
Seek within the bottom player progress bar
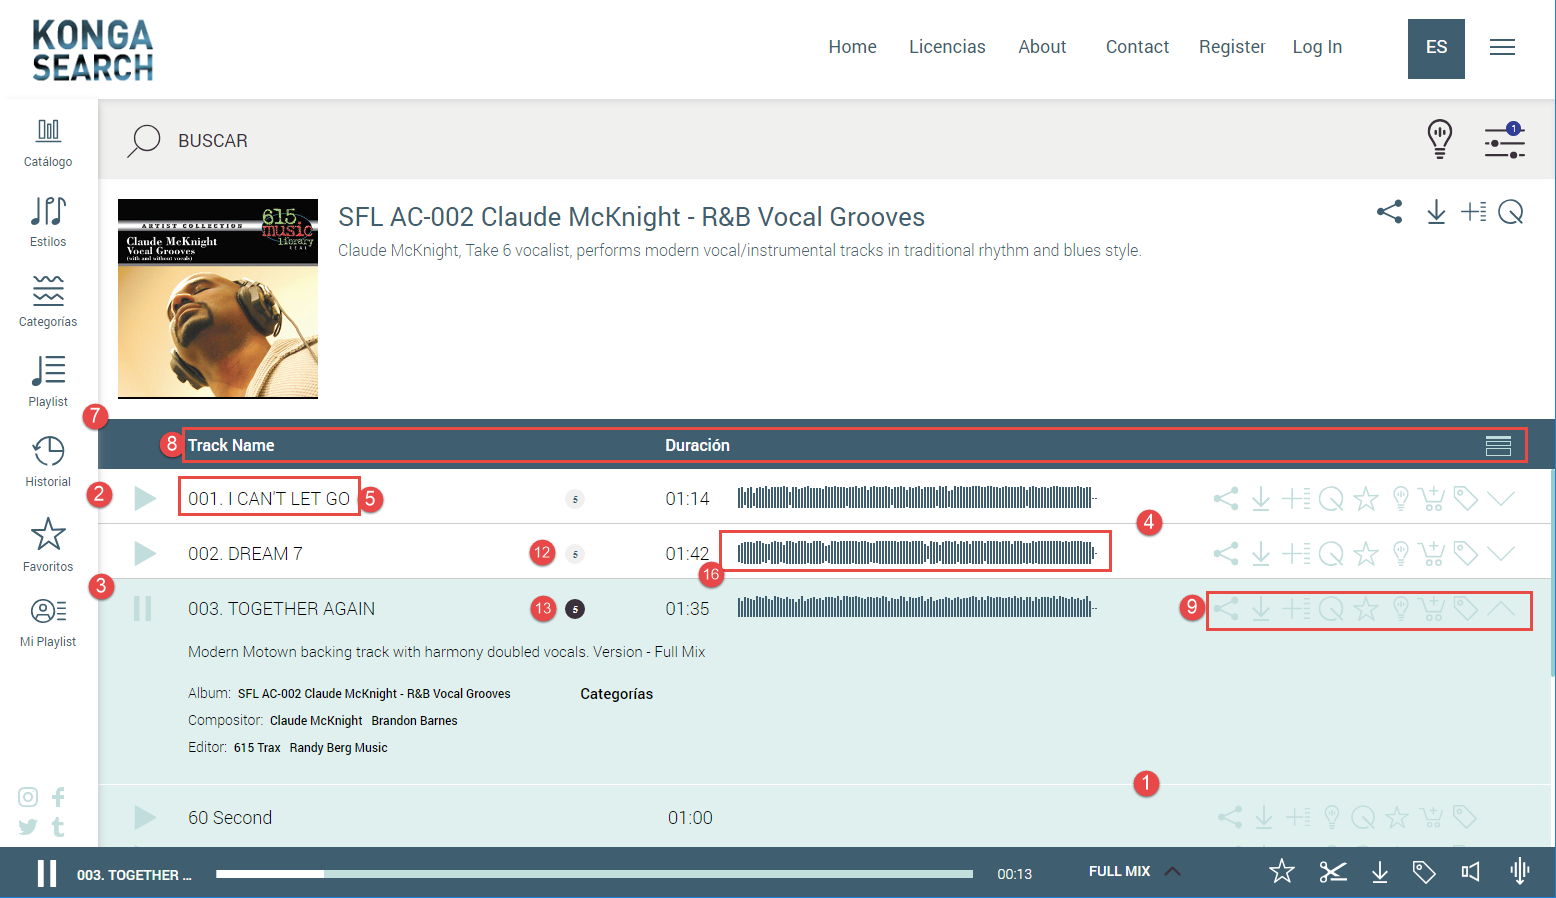click(594, 874)
